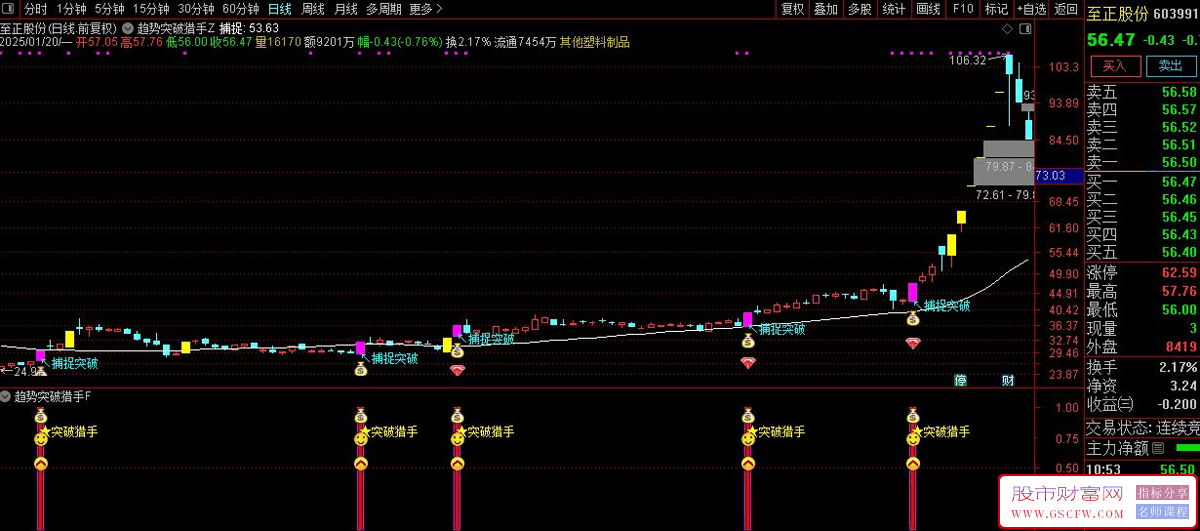
Task: Click the 财 marker on the date axis
Action: pyautogui.click(x=1008, y=380)
